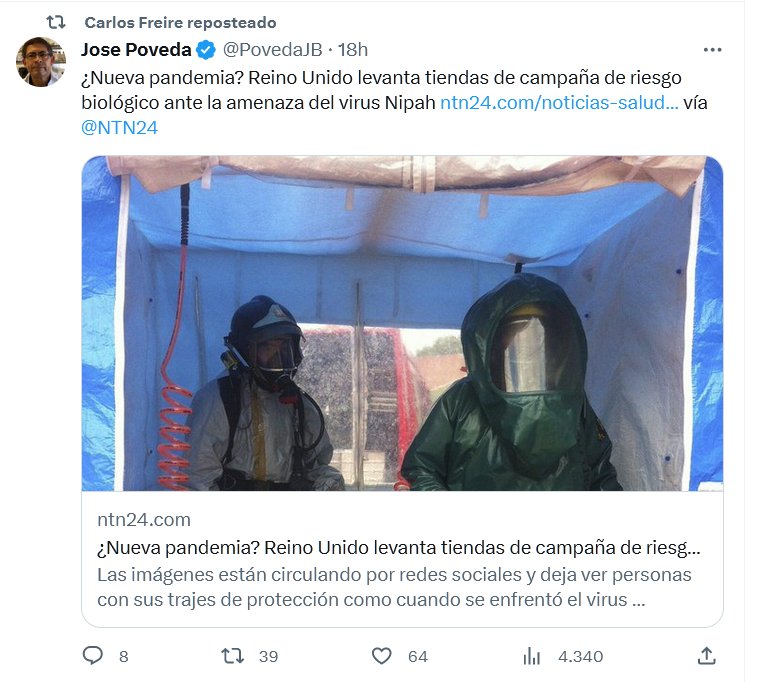Click the share upload icon
Viewport: 762px width, 682px height.
(x=707, y=656)
